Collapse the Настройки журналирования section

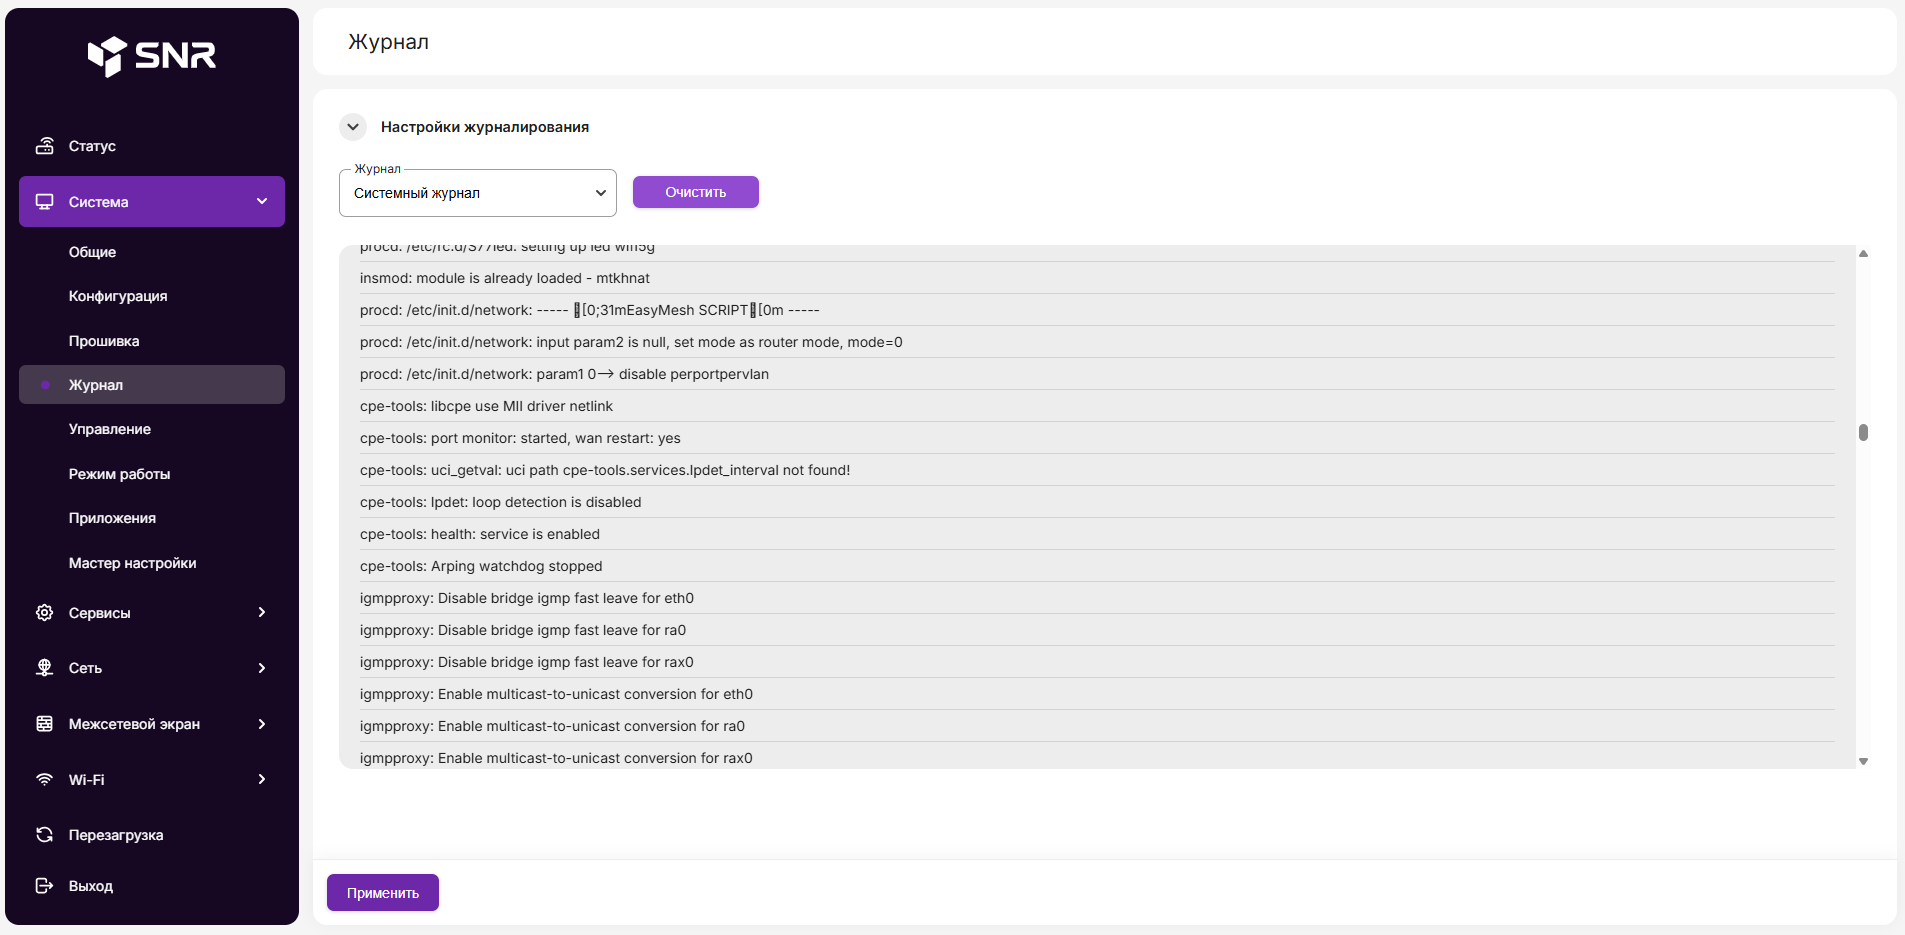point(353,127)
